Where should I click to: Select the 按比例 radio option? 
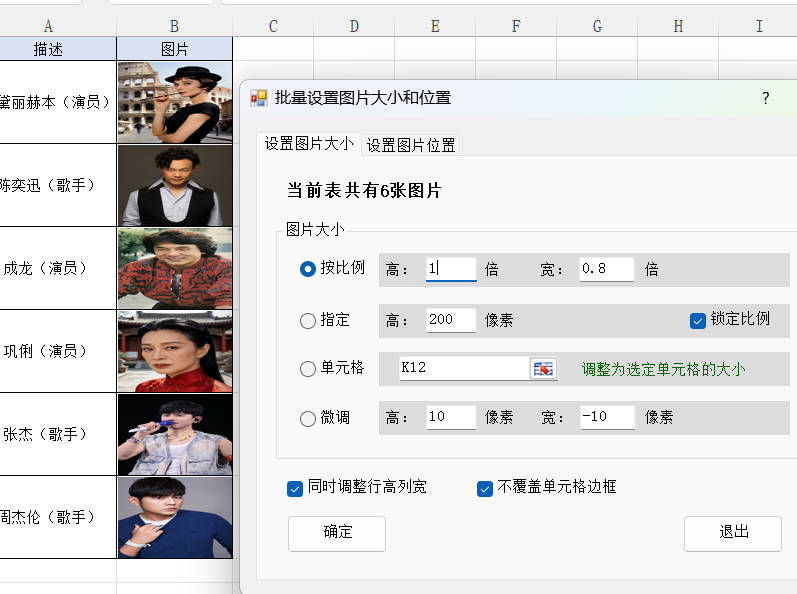(308, 269)
